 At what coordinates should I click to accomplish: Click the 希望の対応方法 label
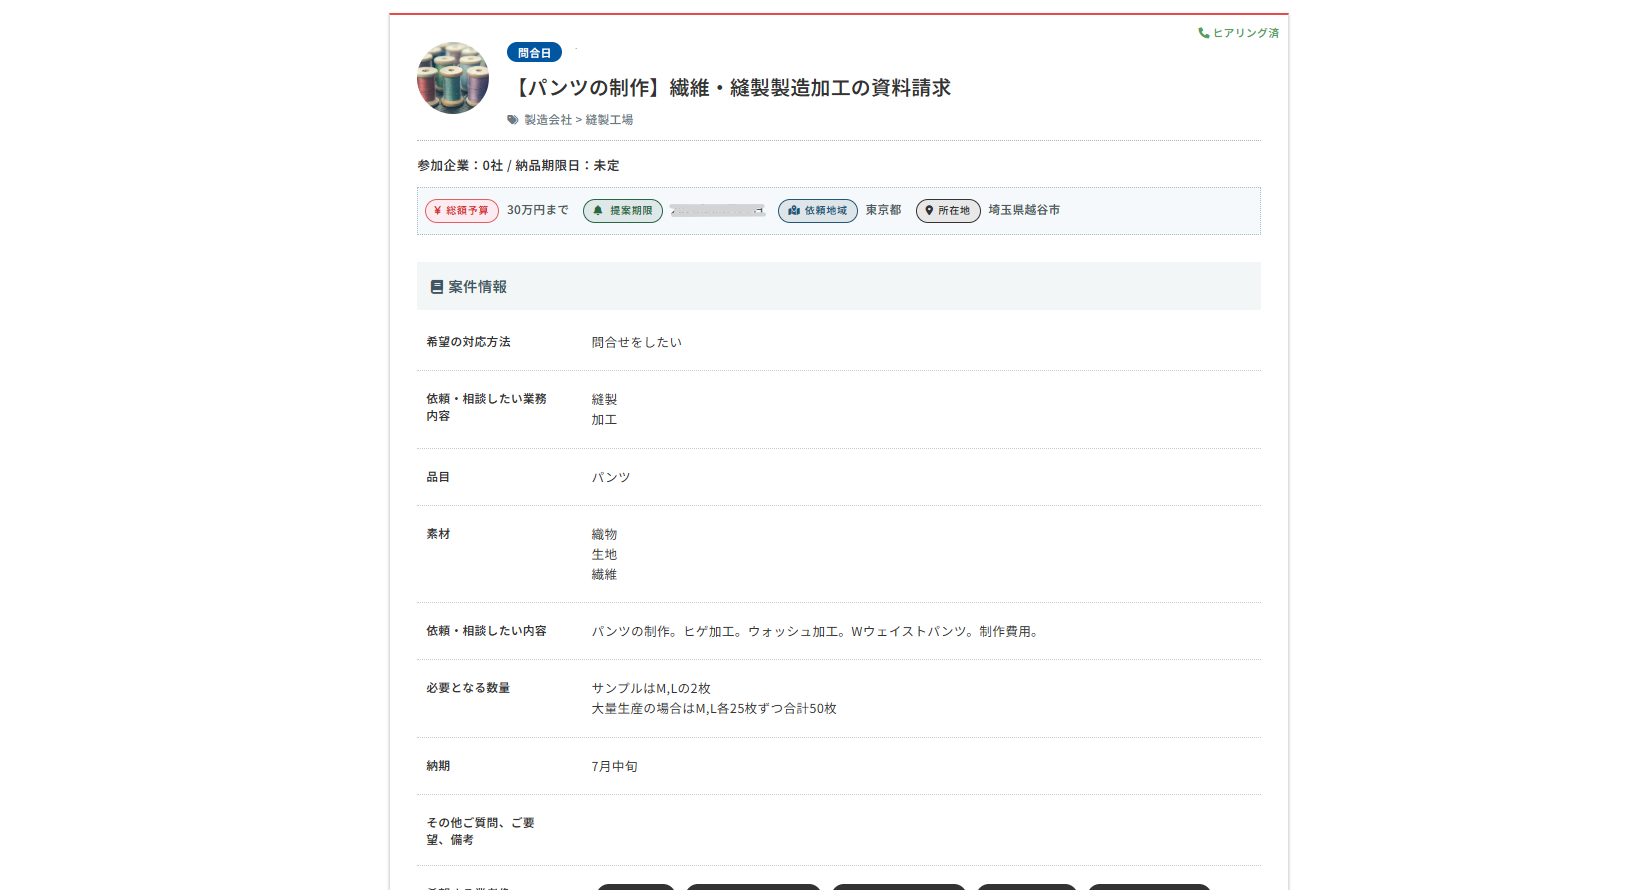468,342
